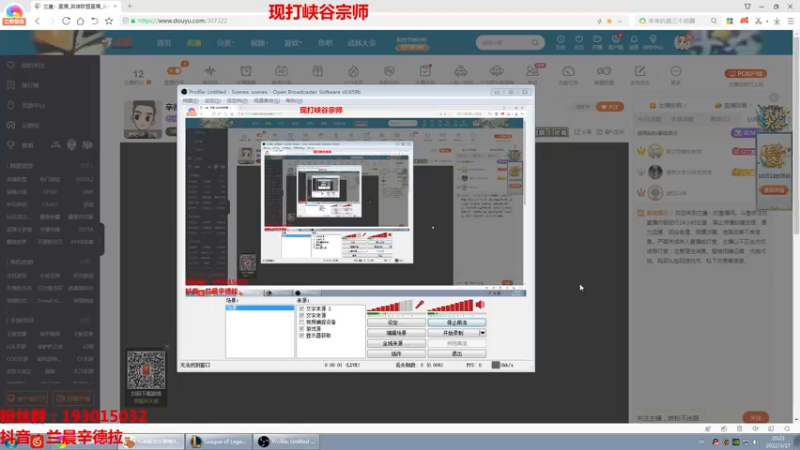Viewport: 800px width, 450px height.
Task: Mute the microphone in OBS
Action: (419, 305)
